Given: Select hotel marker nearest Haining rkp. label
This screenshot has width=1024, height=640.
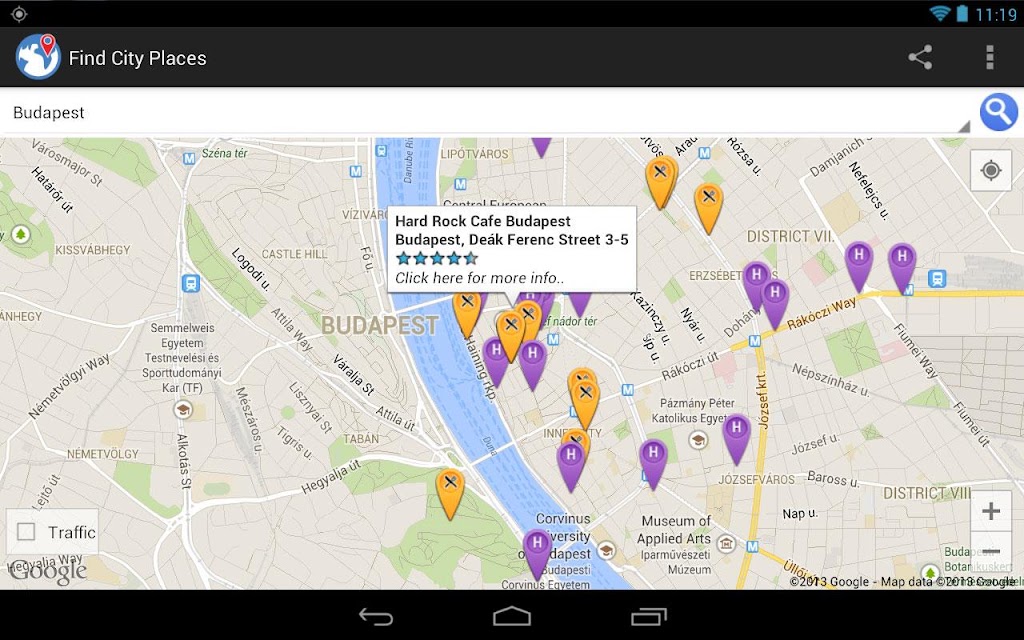Looking at the screenshot, I should click(x=496, y=362).
